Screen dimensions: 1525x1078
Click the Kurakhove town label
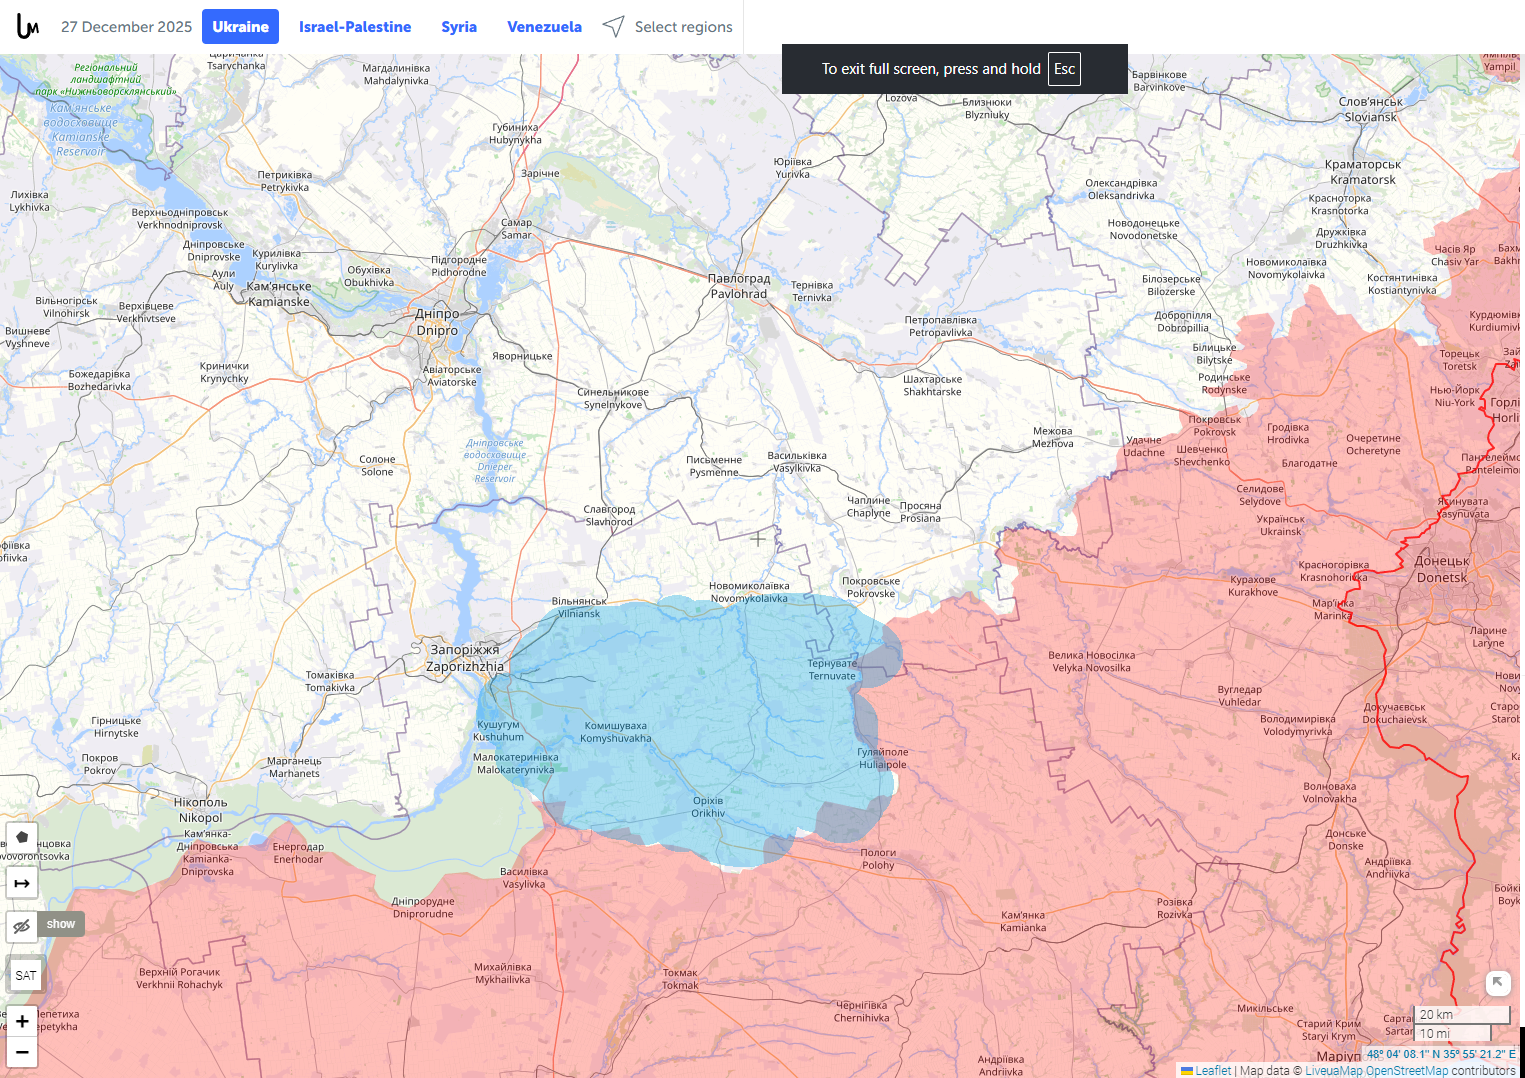coord(1253,586)
